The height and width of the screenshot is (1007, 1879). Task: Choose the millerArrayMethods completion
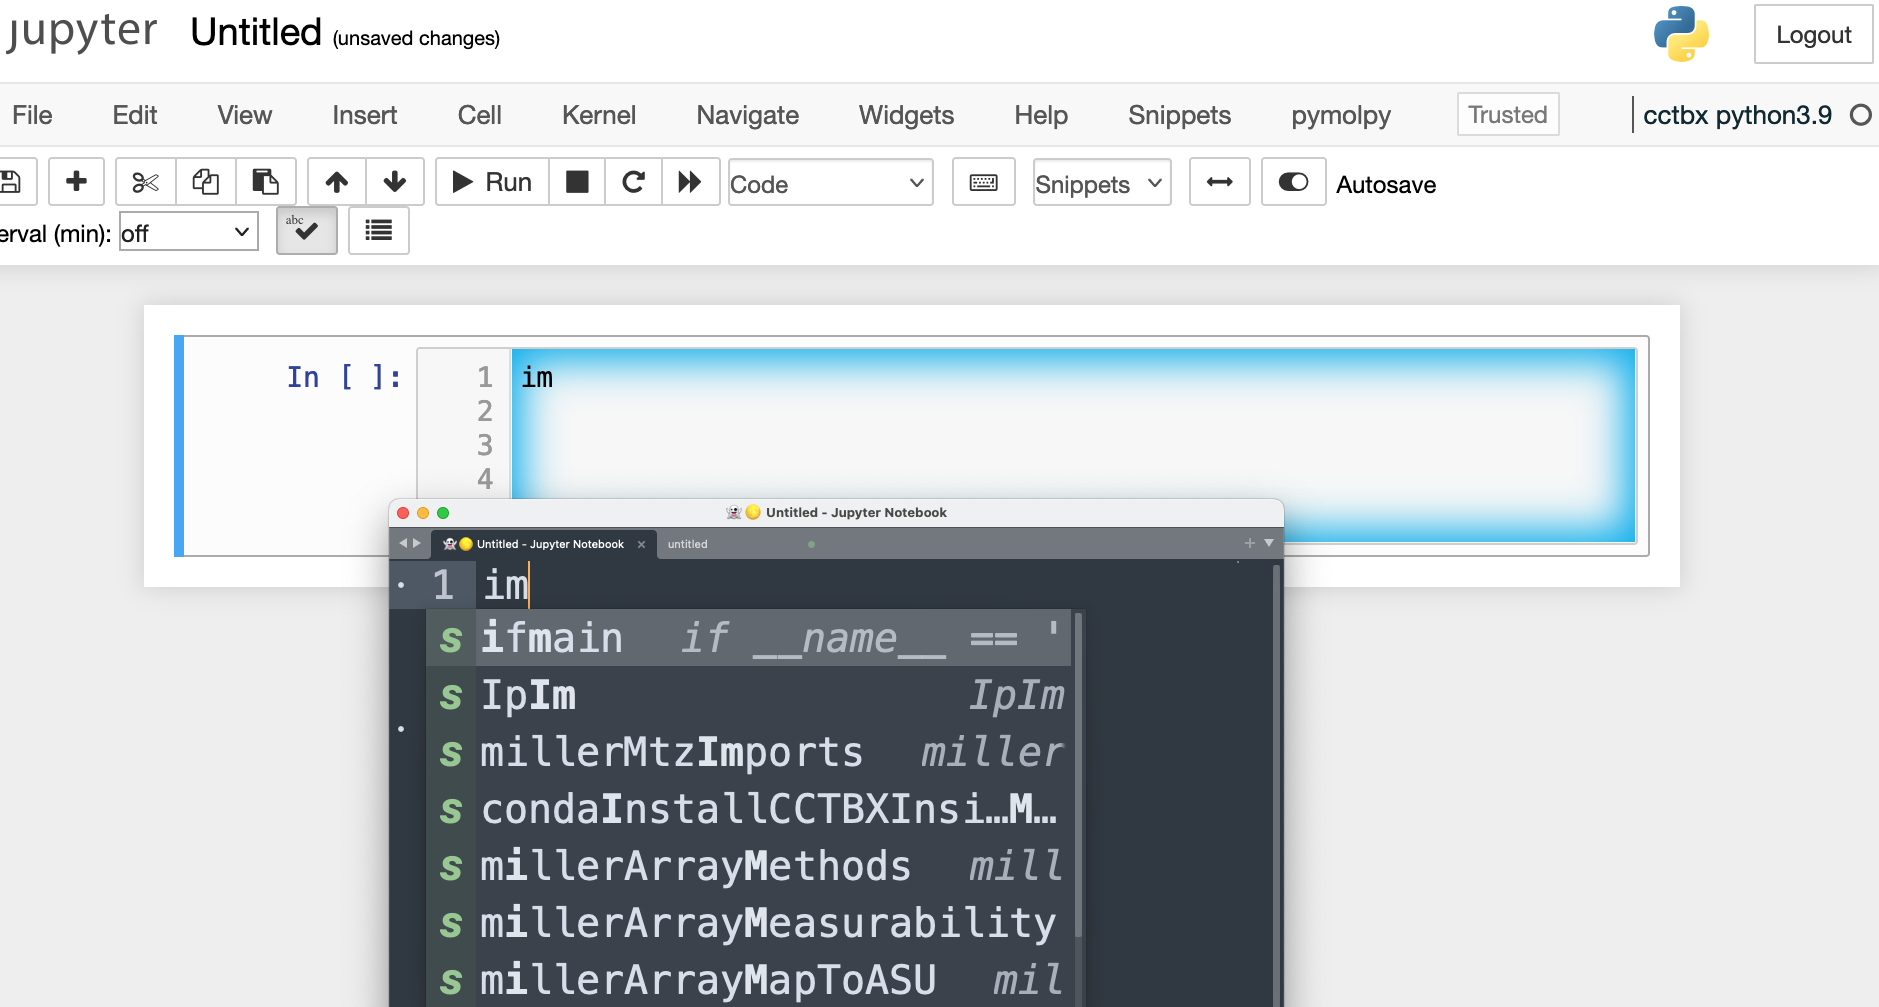point(749,866)
